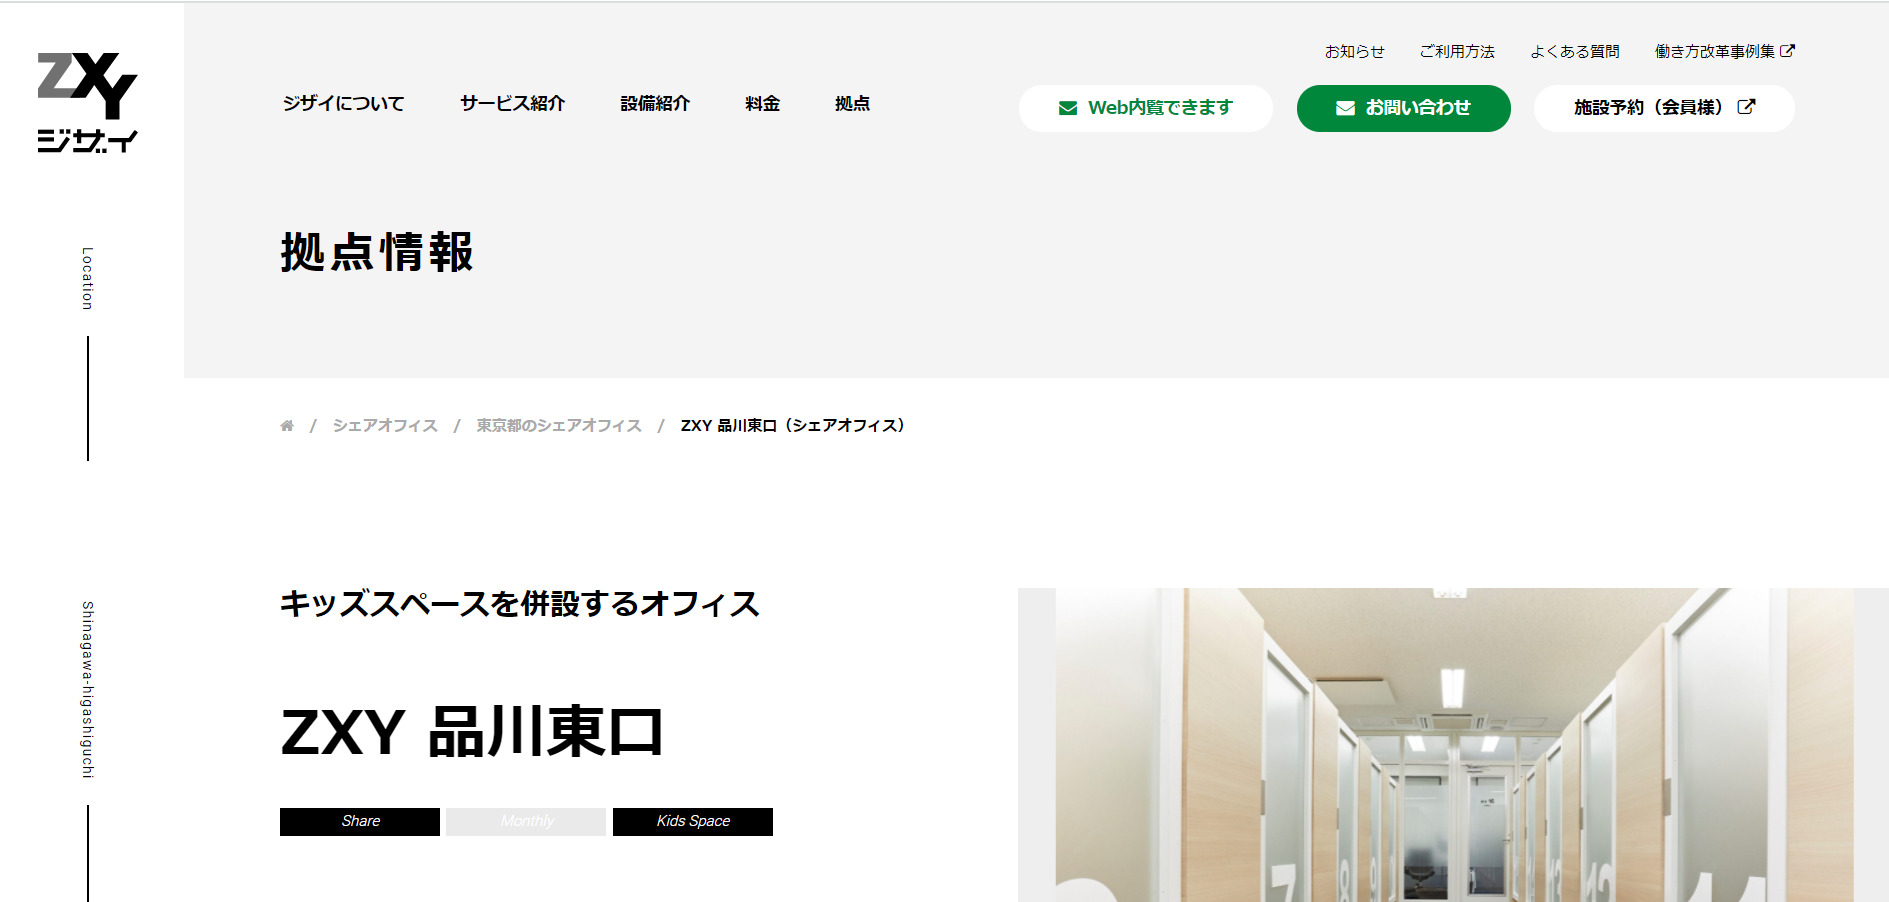Select the Share tag
The height and width of the screenshot is (902, 1889).
pyautogui.click(x=360, y=821)
